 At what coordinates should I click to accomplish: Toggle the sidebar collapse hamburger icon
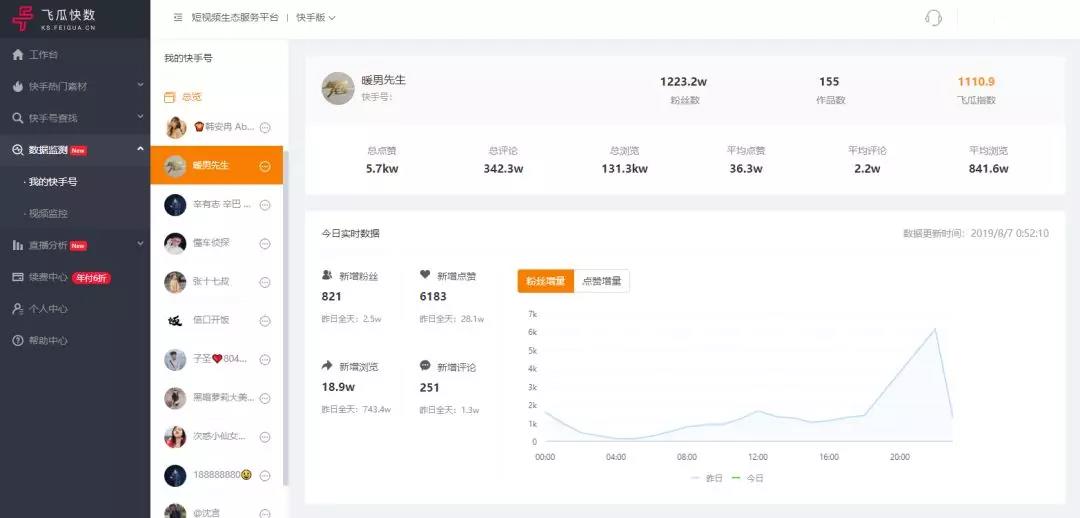coord(178,18)
